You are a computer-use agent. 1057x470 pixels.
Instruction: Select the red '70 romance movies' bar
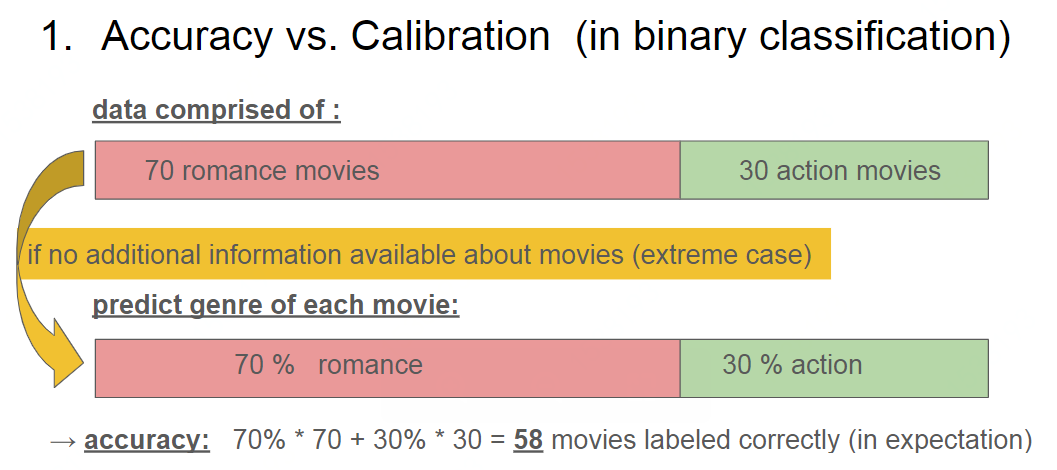click(x=387, y=170)
